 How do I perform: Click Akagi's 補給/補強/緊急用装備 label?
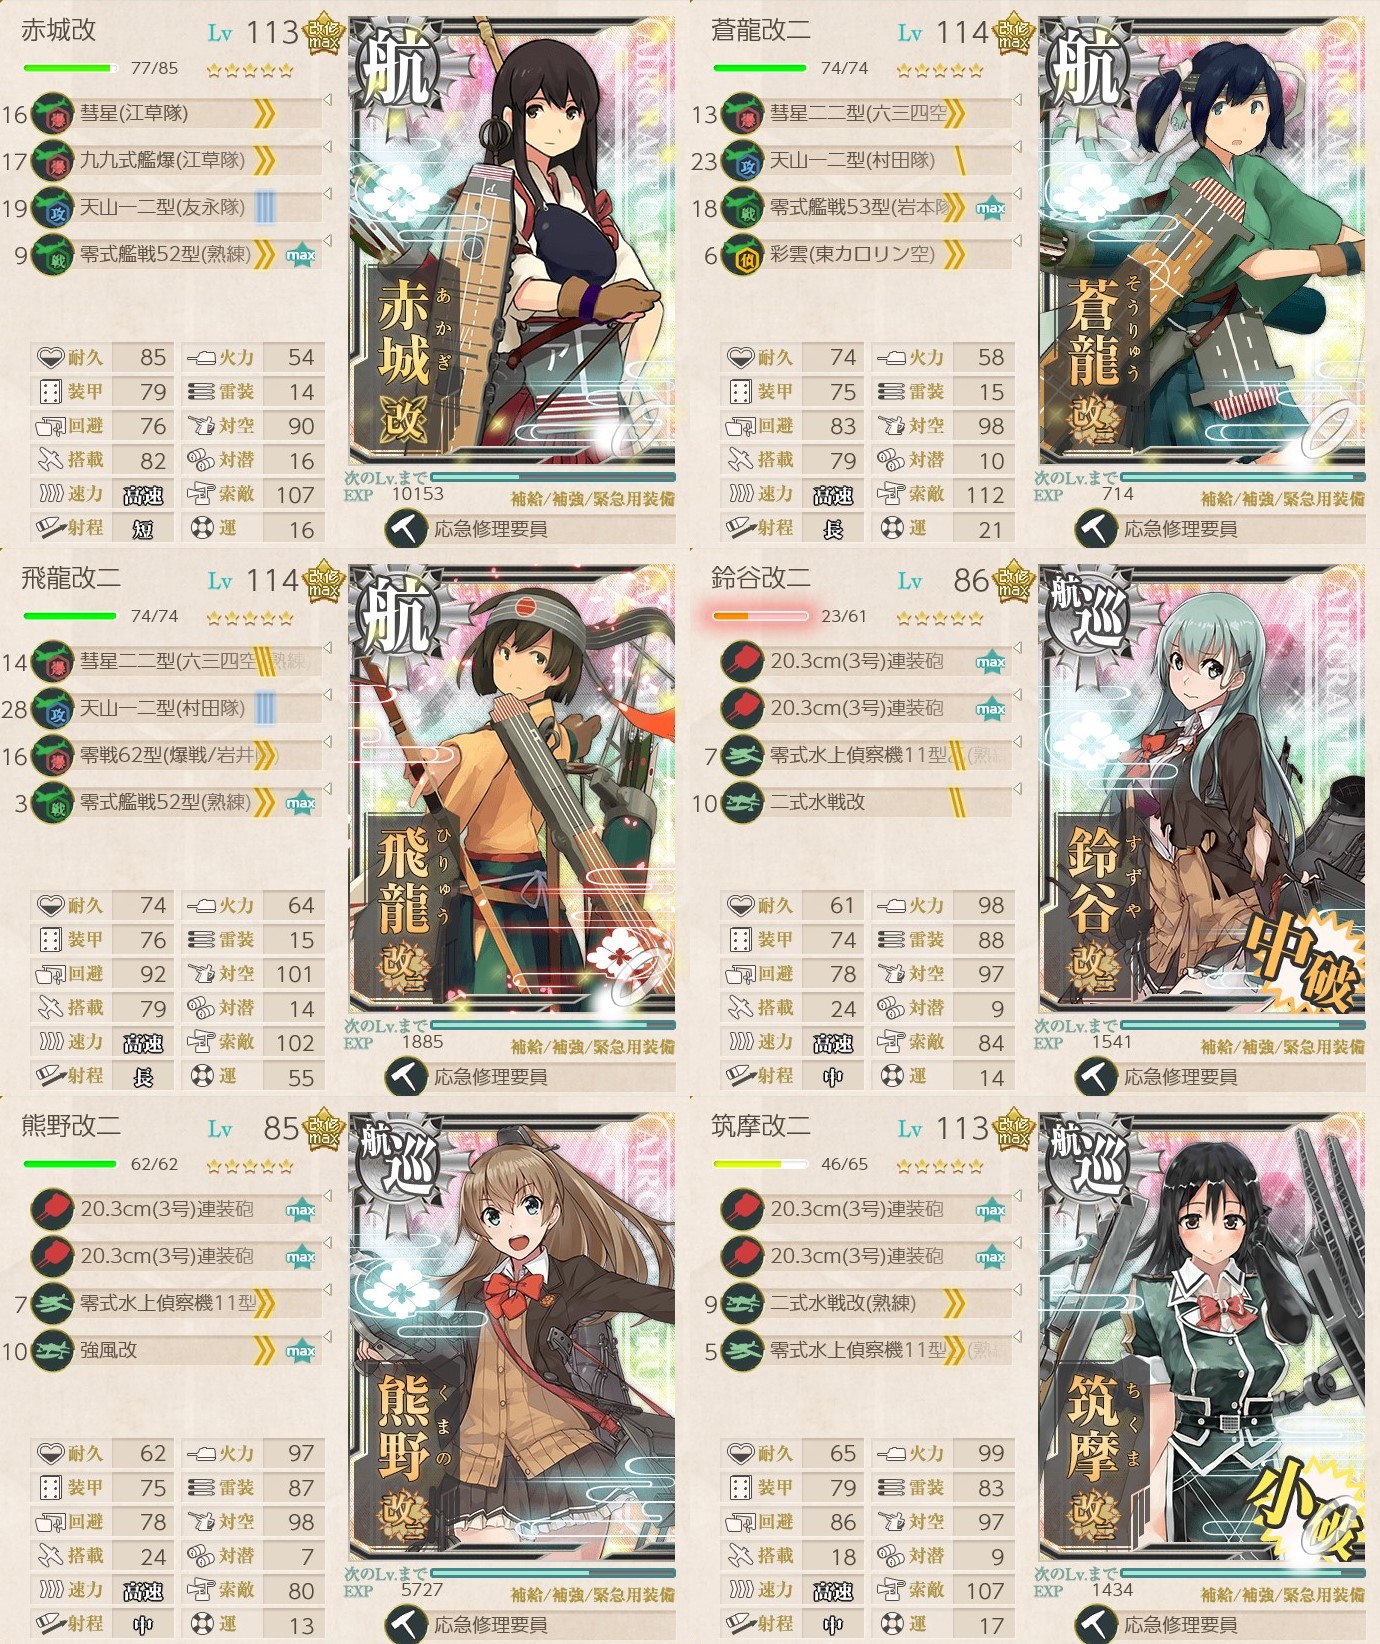pyautogui.click(x=592, y=499)
